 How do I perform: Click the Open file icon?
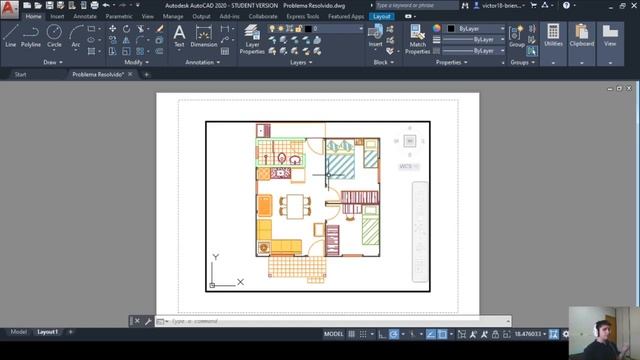[38, 5]
